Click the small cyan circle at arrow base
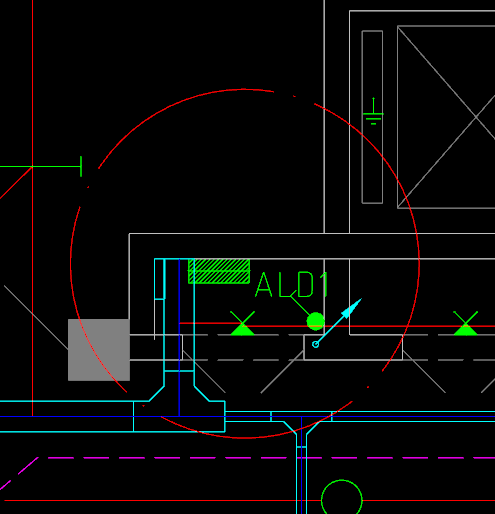The width and height of the screenshot is (495, 514). pos(315,345)
